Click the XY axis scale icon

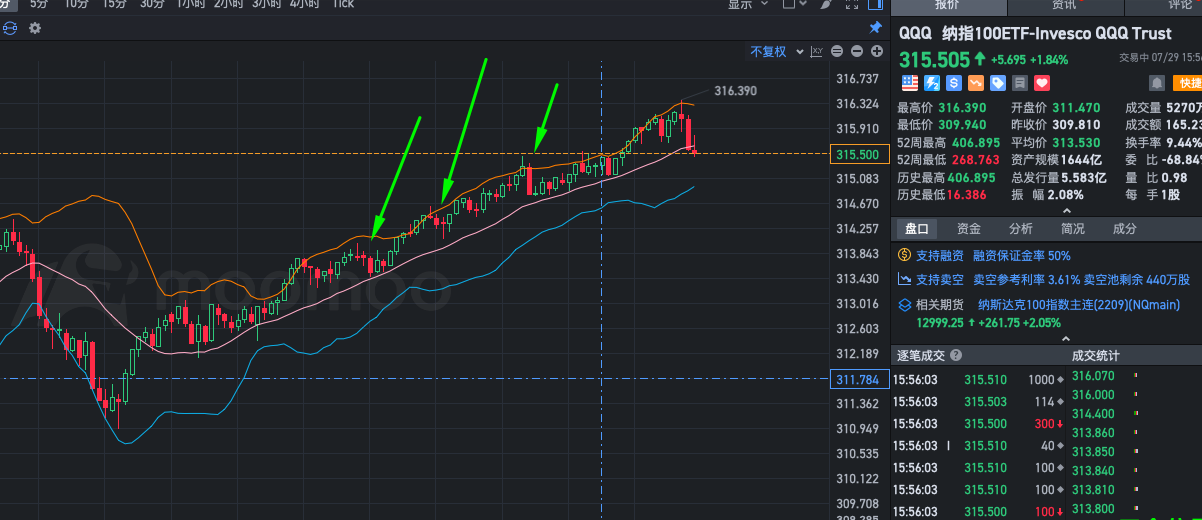(x=817, y=52)
